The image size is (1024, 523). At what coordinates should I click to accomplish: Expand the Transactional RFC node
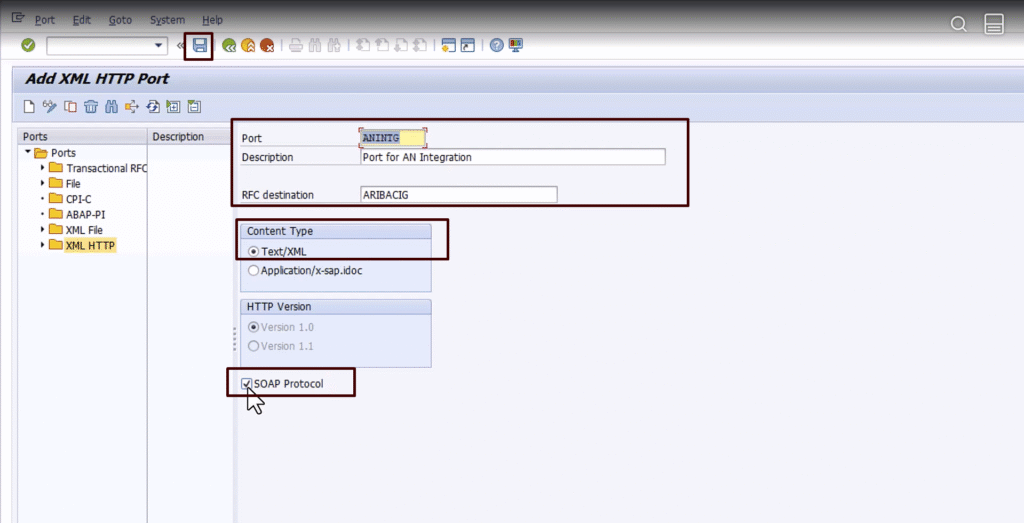(43, 168)
